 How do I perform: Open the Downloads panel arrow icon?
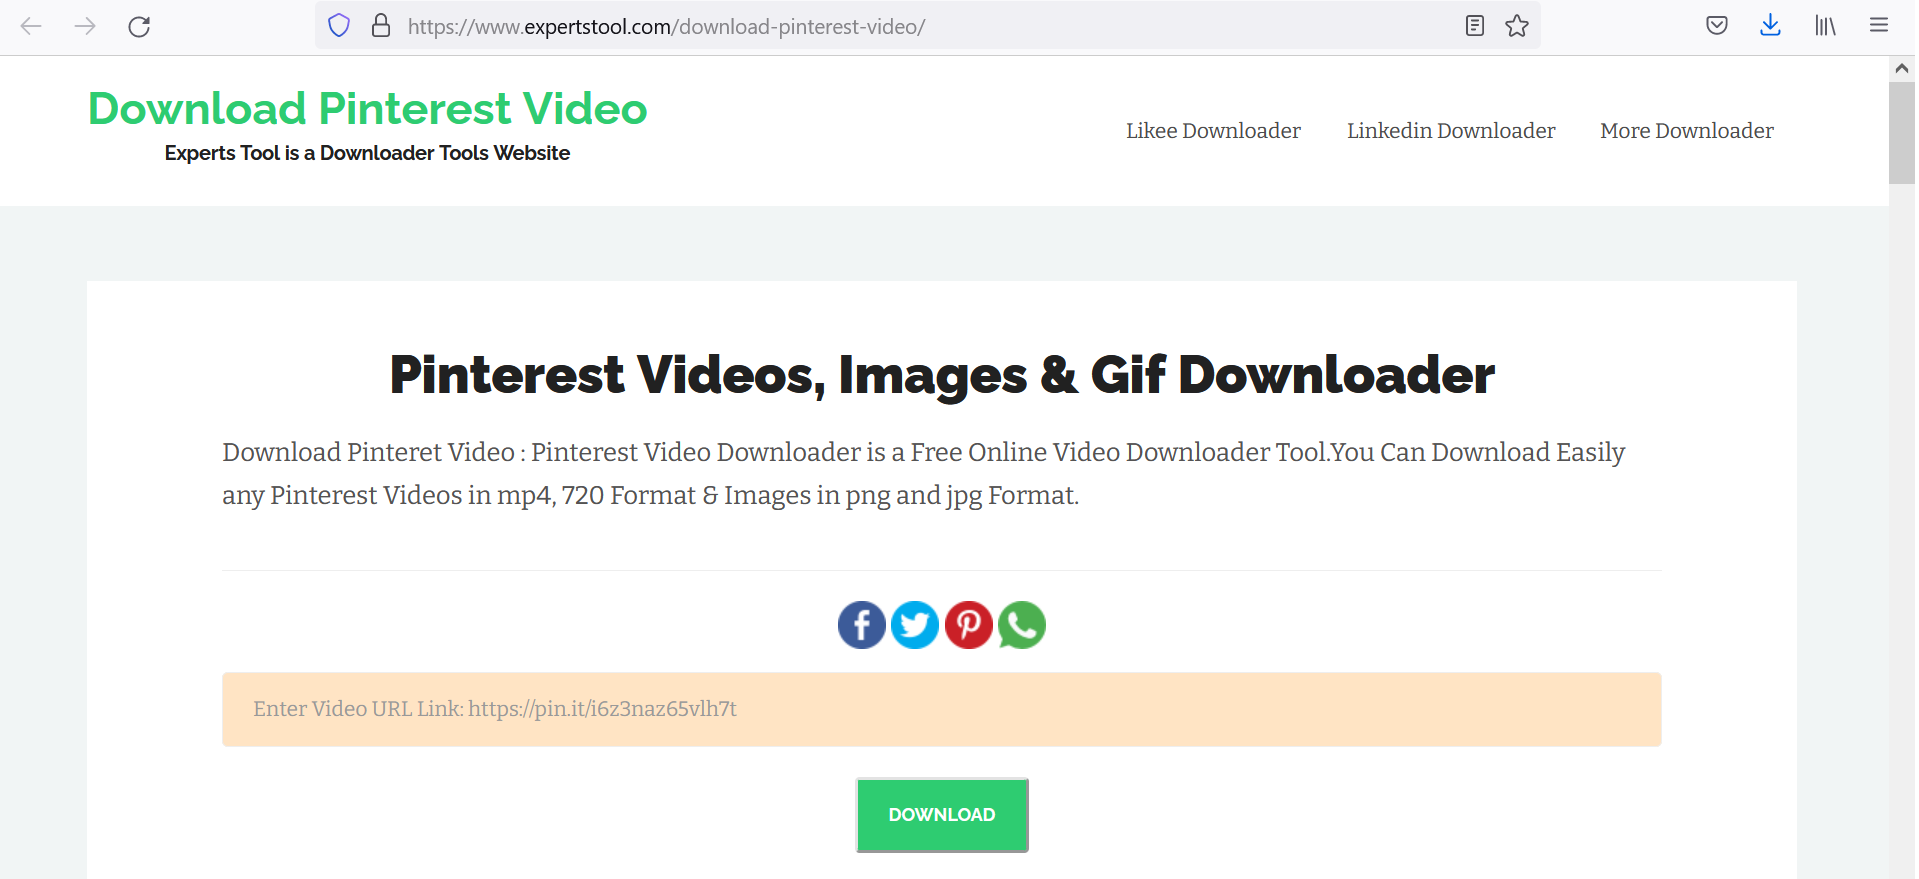pos(1770,26)
